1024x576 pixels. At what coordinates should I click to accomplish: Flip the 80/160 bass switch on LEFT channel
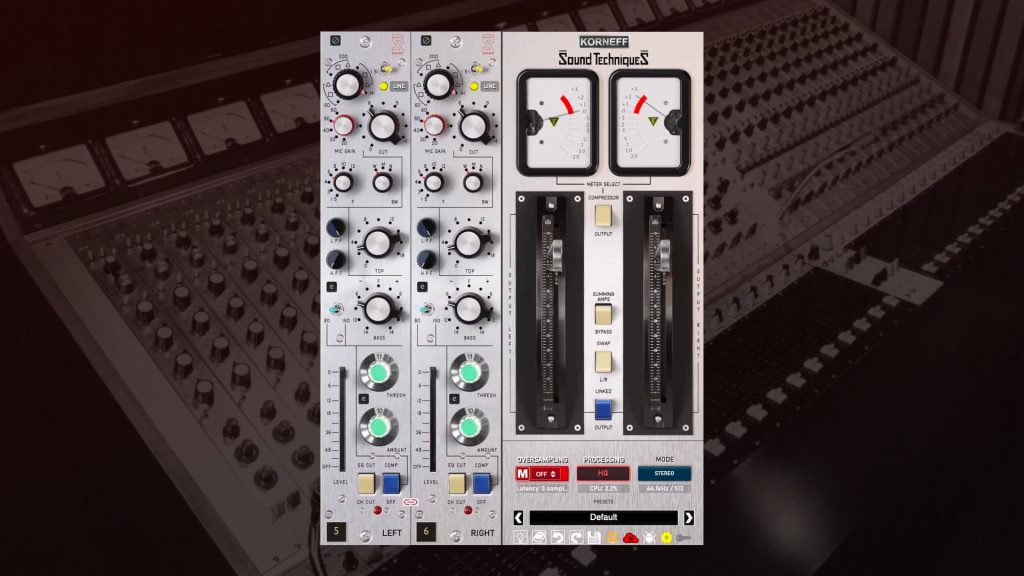336,309
